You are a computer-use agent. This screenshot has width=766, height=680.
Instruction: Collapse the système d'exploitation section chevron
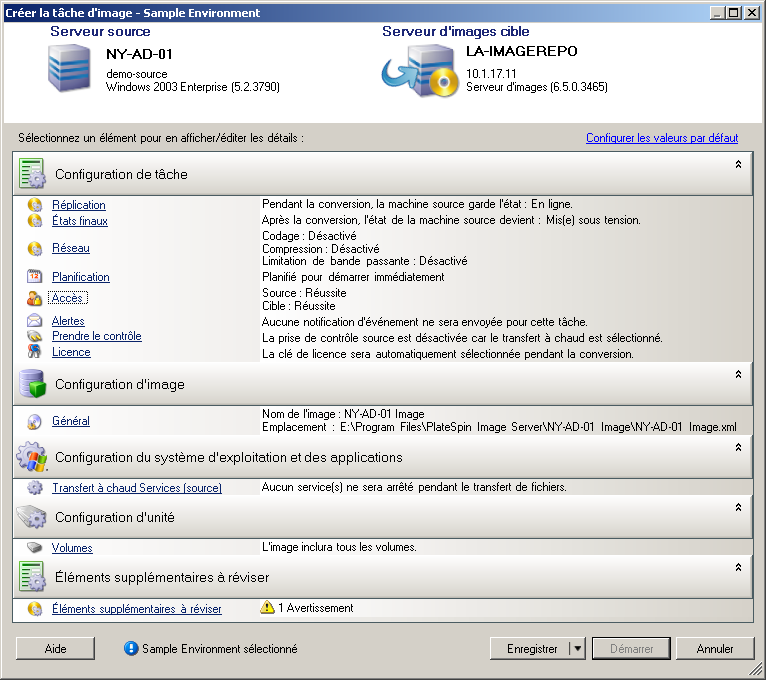[738, 447]
